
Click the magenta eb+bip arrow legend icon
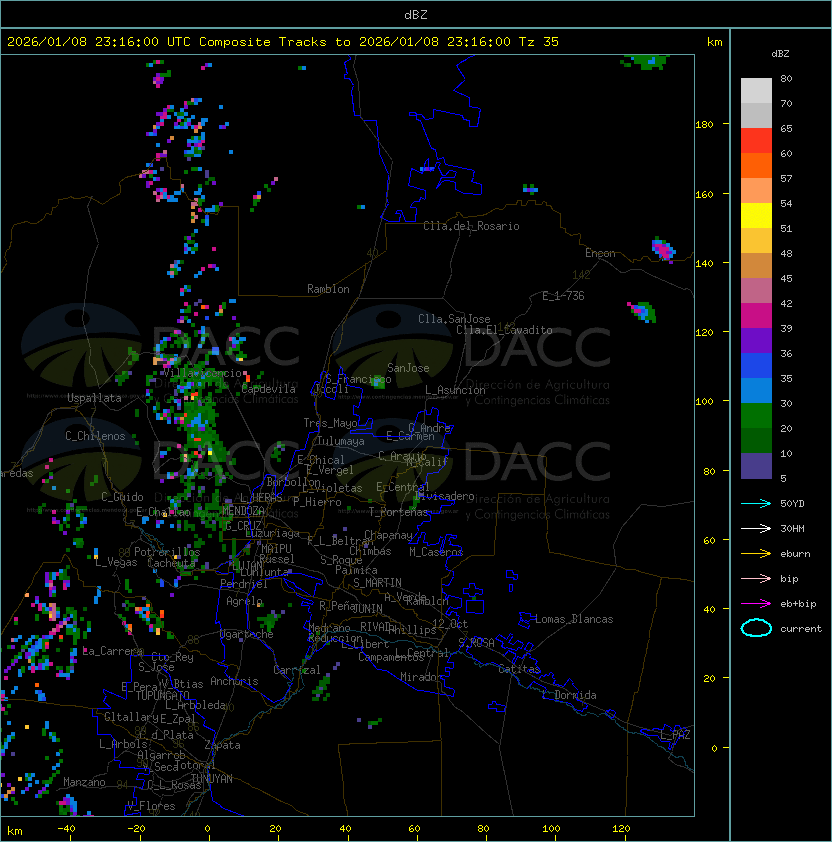756,604
